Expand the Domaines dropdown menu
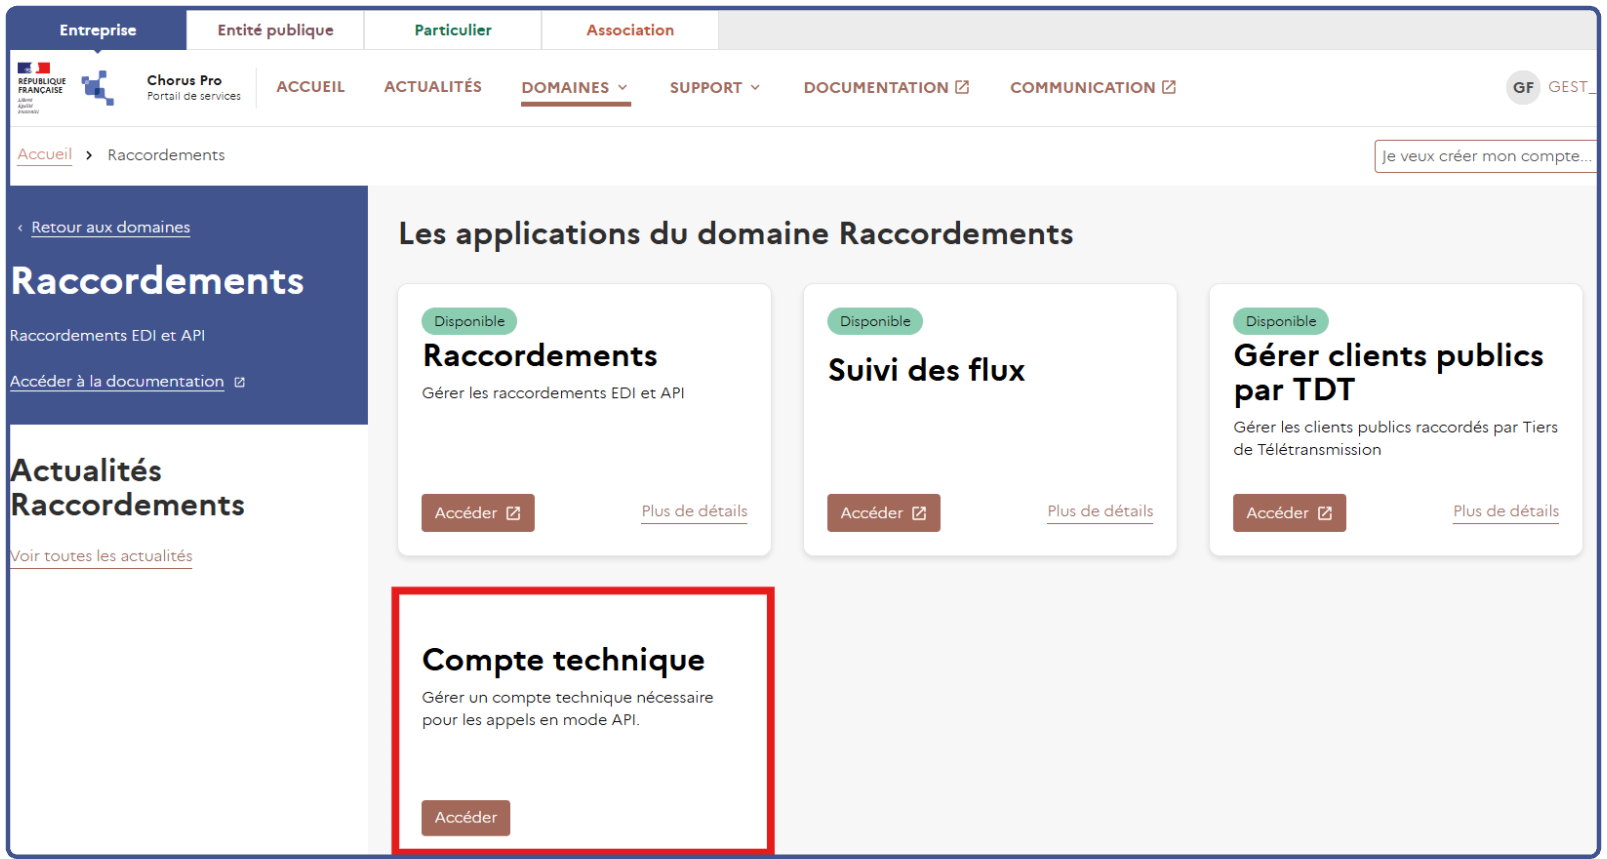 click(x=574, y=88)
